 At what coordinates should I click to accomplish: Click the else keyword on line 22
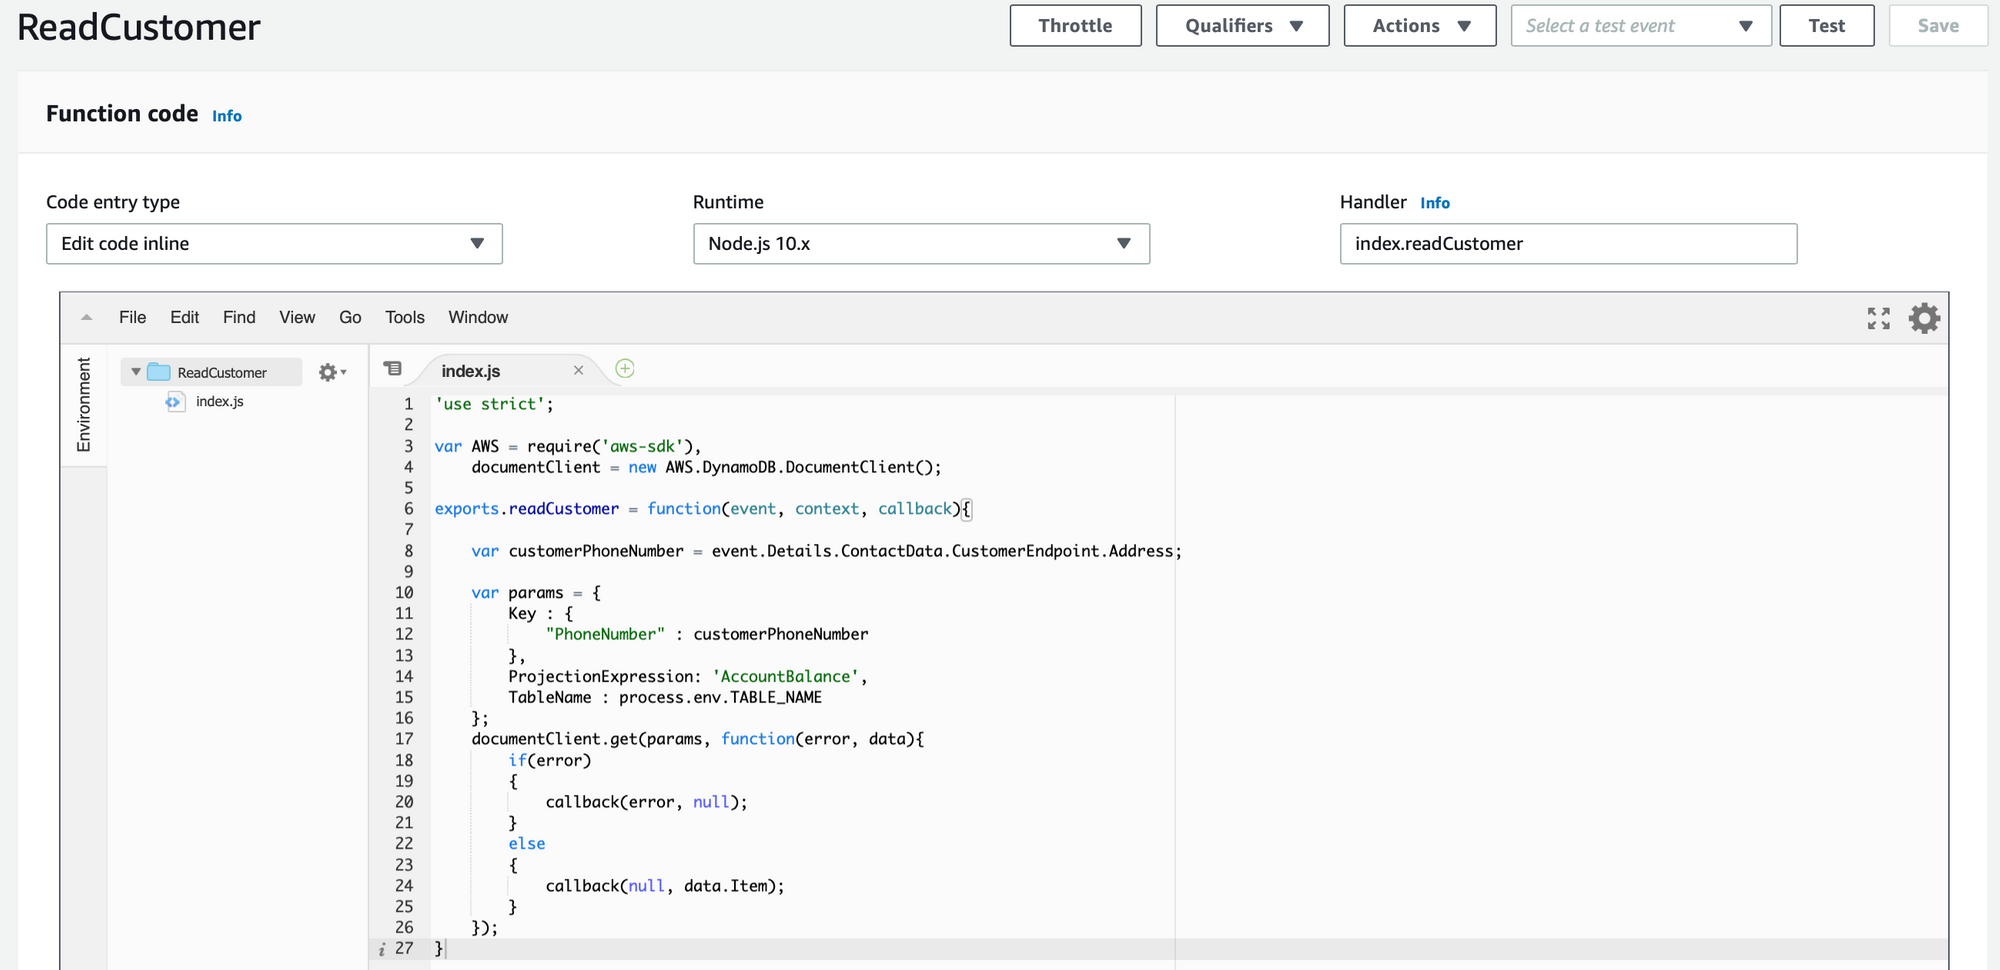527,844
